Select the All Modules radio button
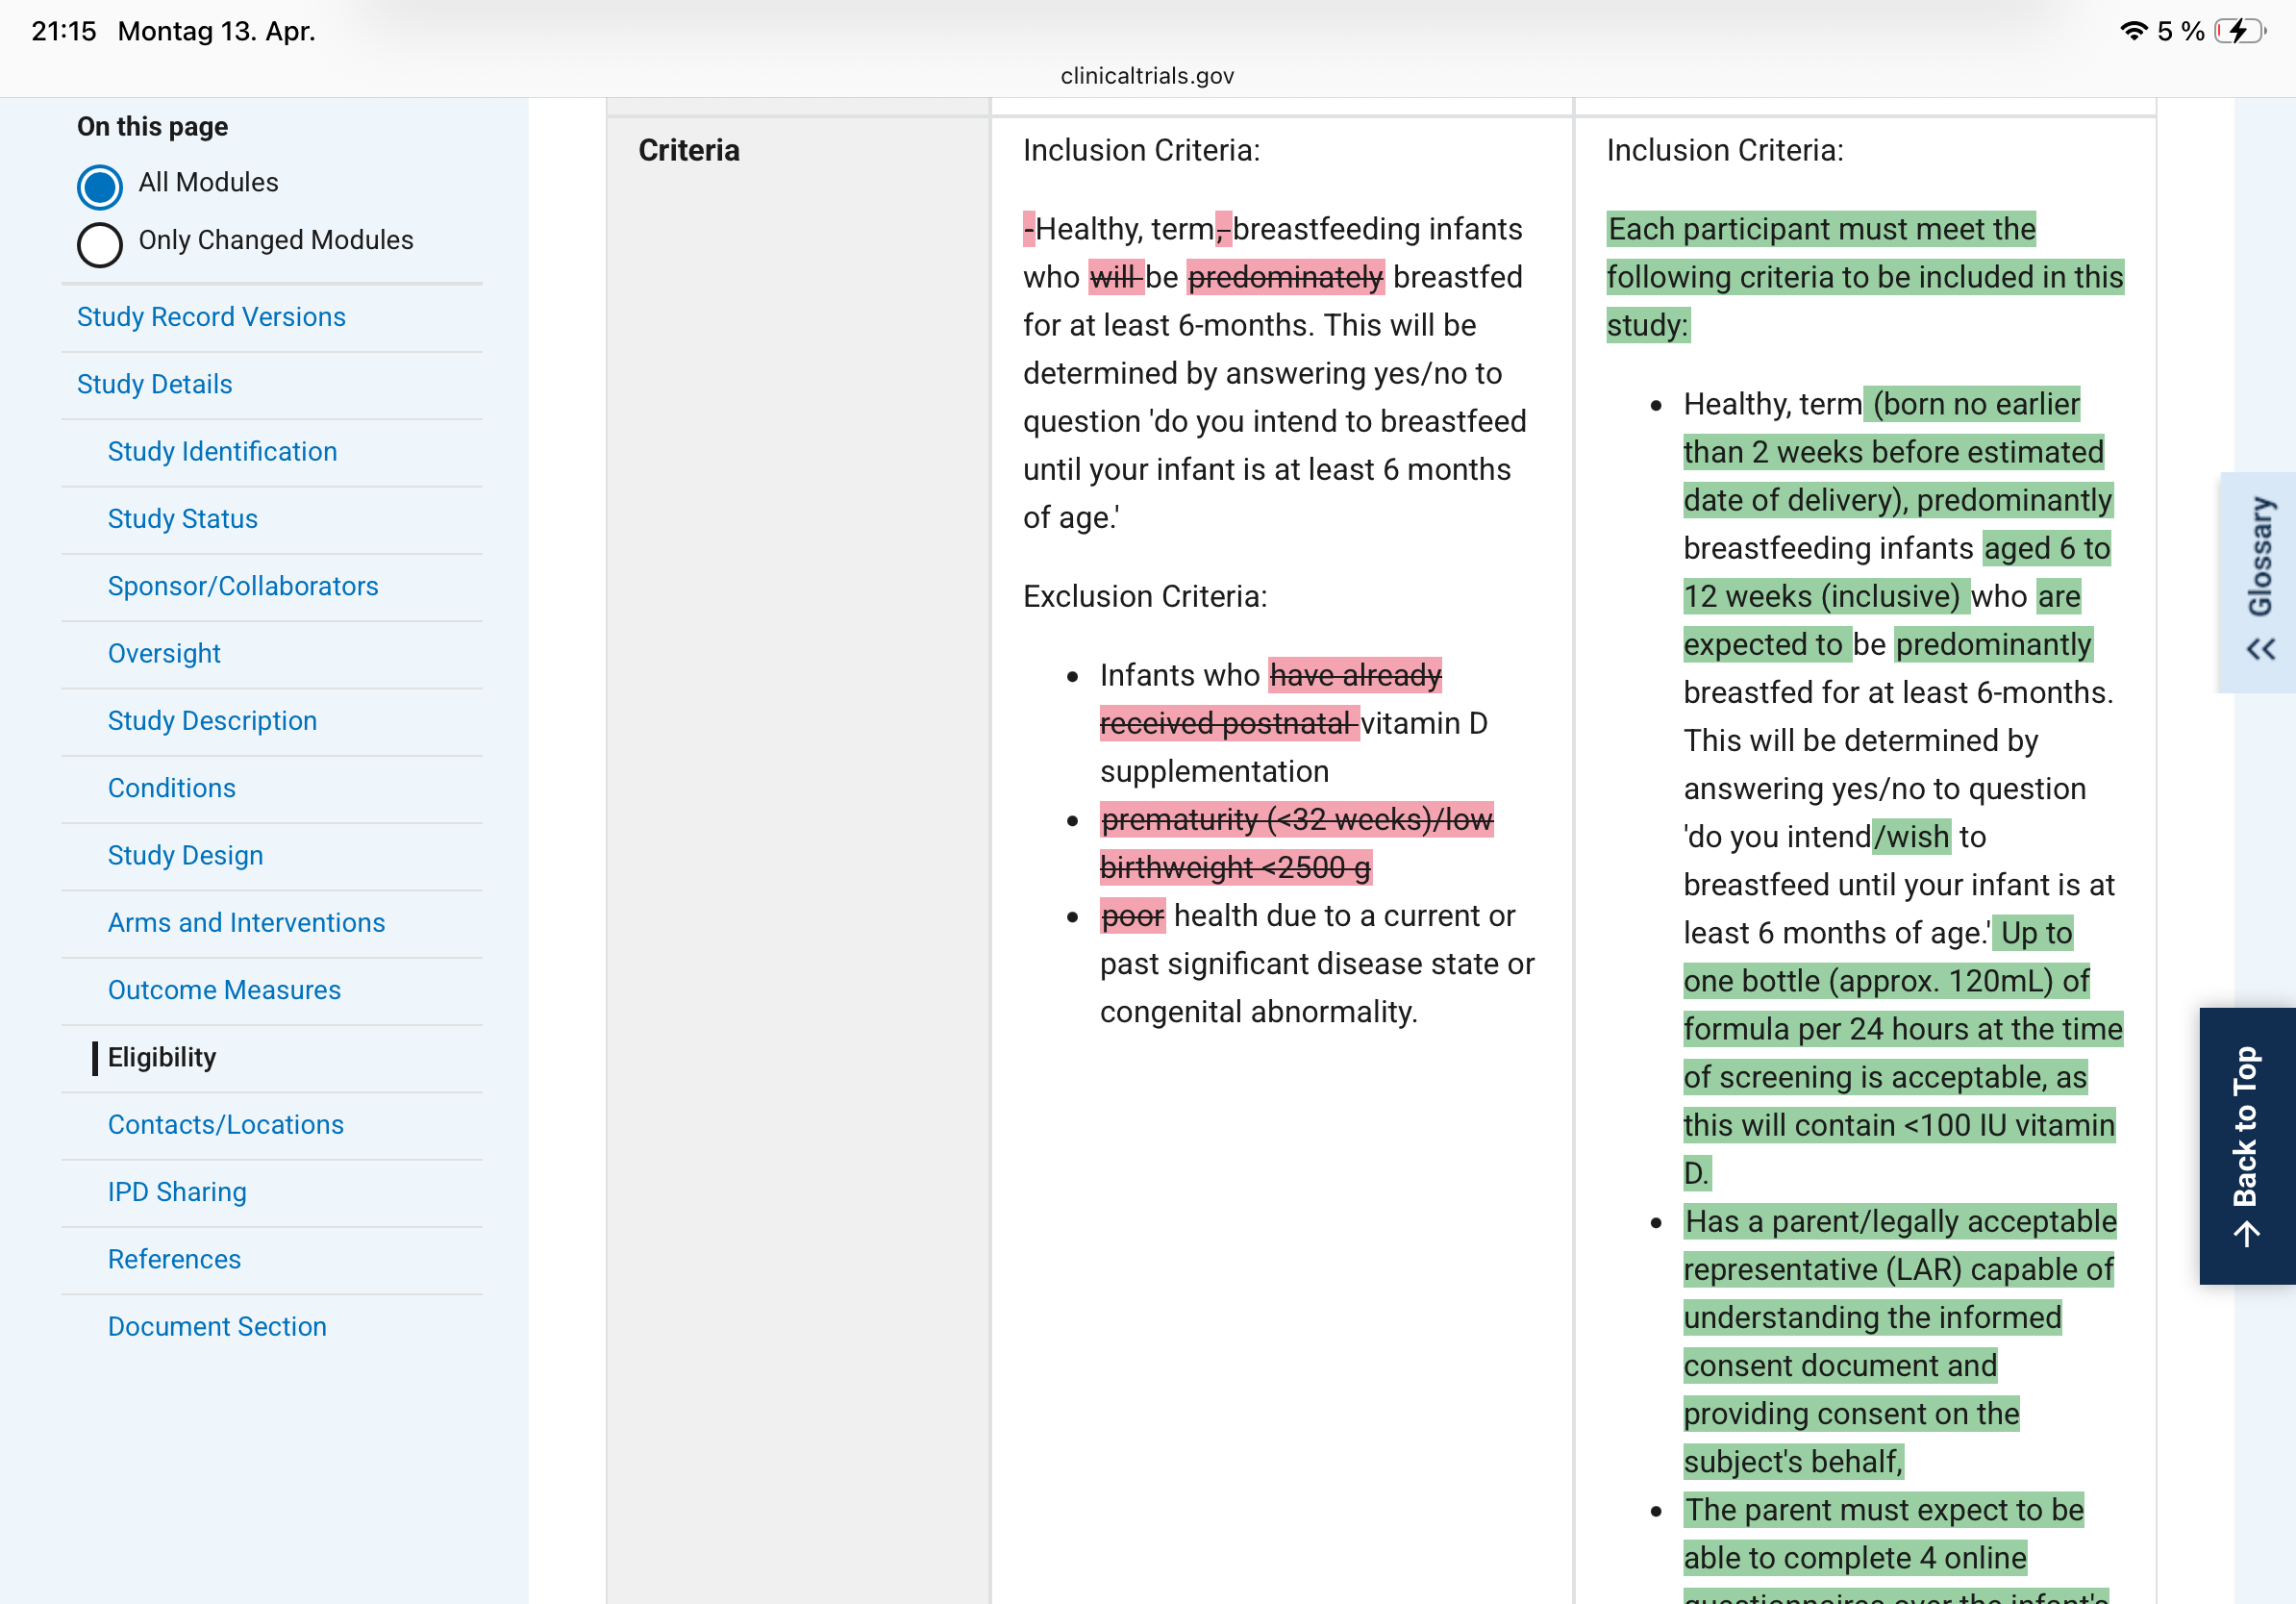2296x1604 pixels. click(x=100, y=186)
